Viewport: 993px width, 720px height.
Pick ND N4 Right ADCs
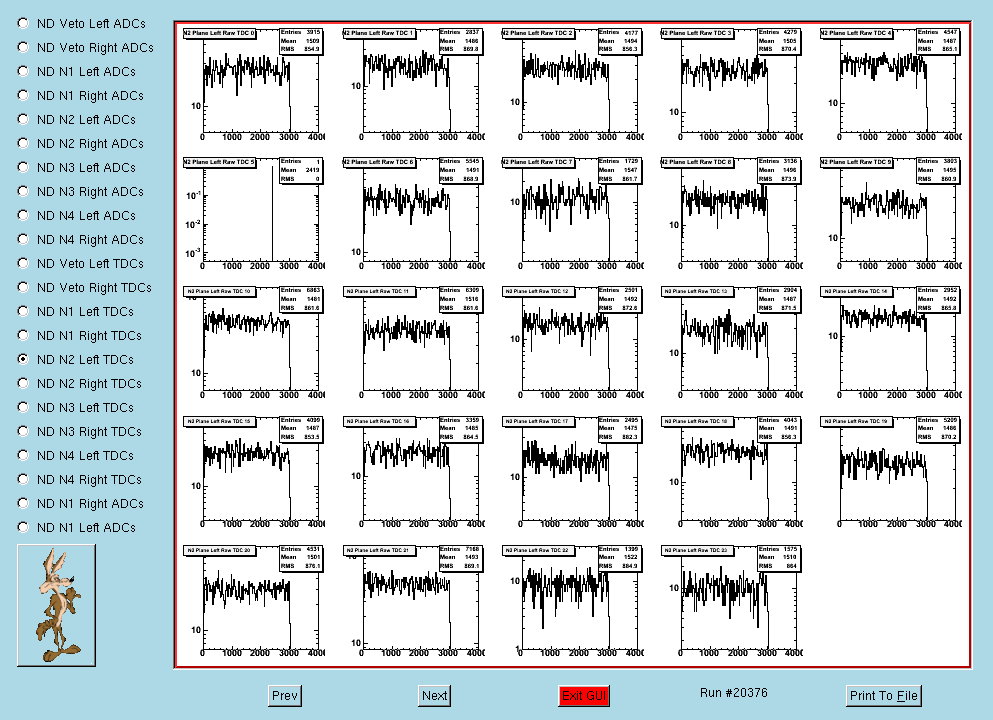pos(23,239)
